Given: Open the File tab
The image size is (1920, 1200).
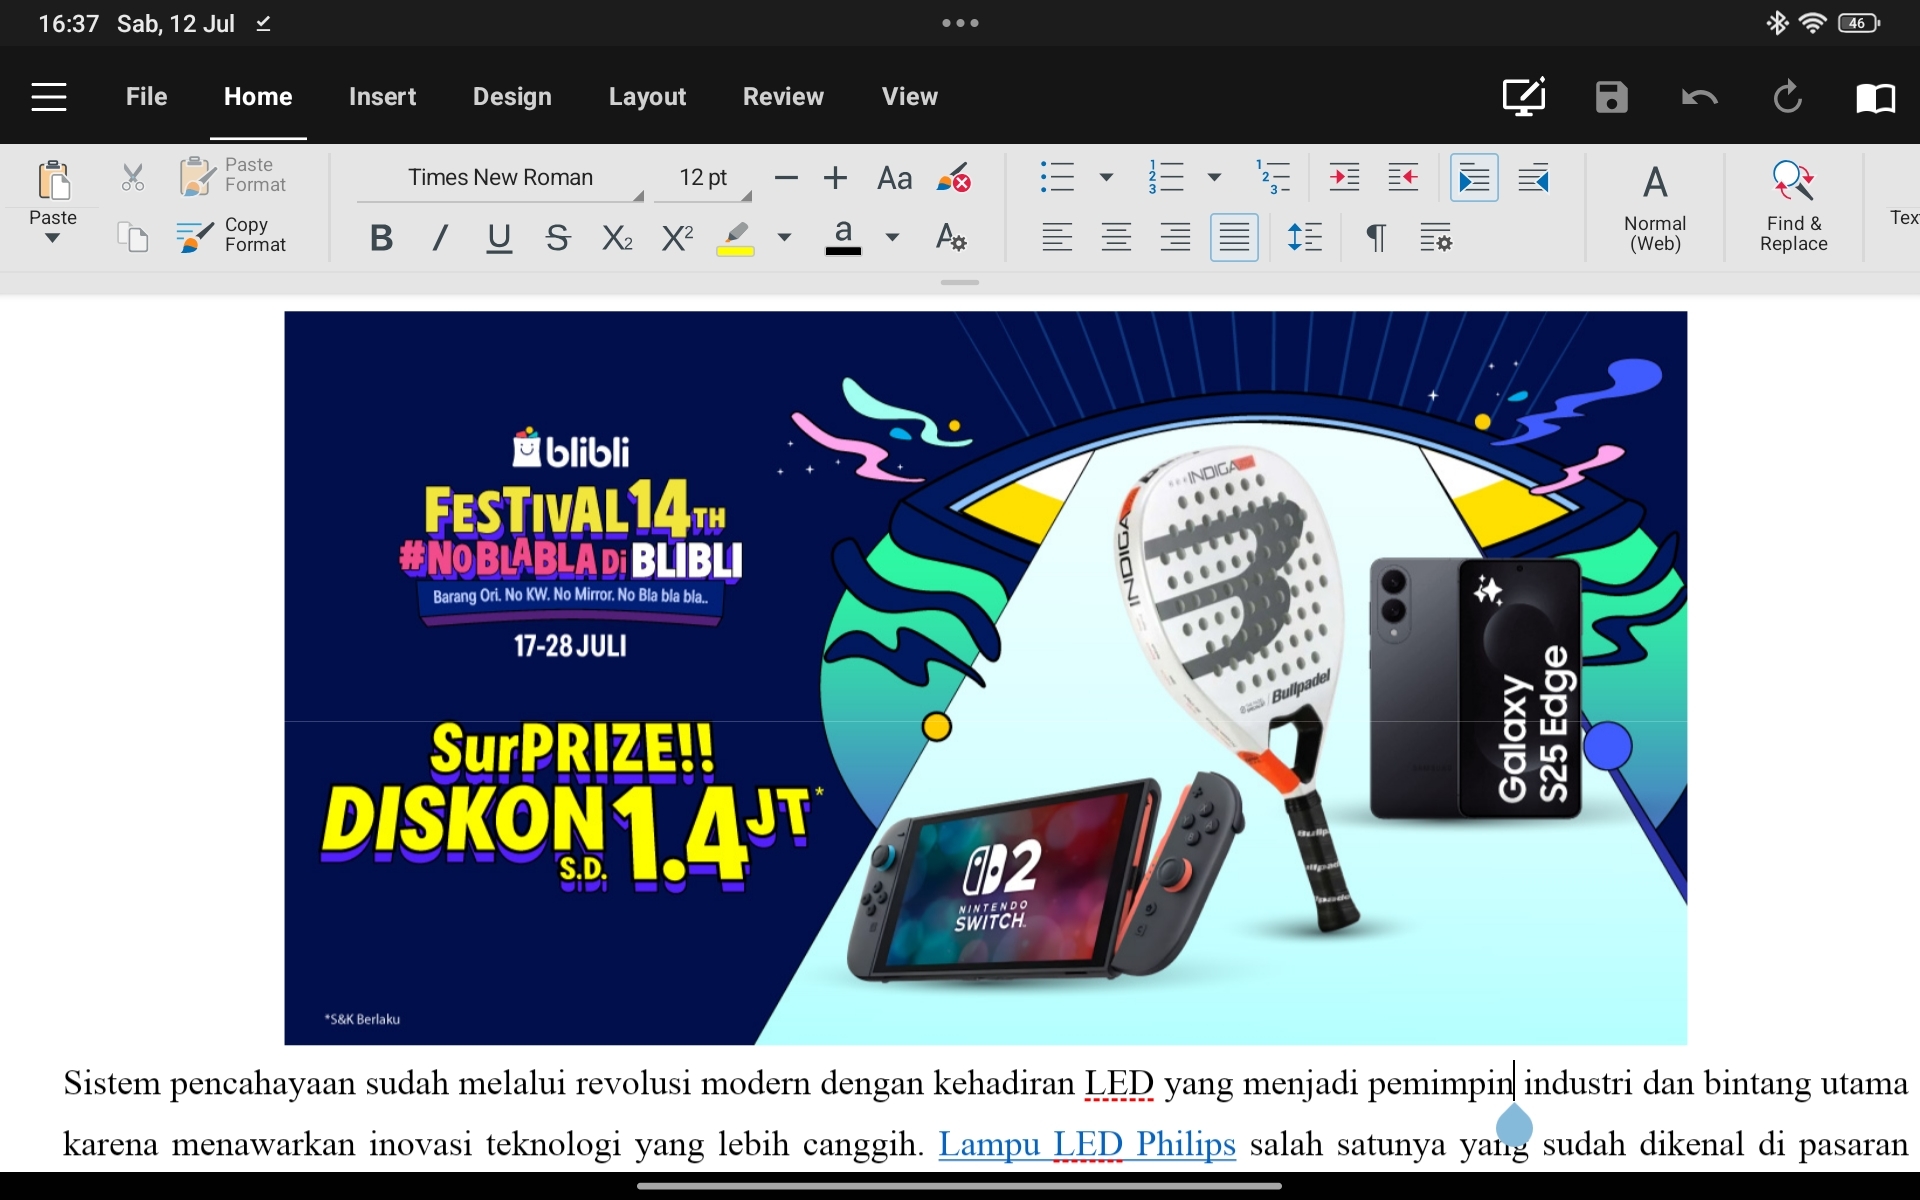Looking at the screenshot, I should 146,97.
